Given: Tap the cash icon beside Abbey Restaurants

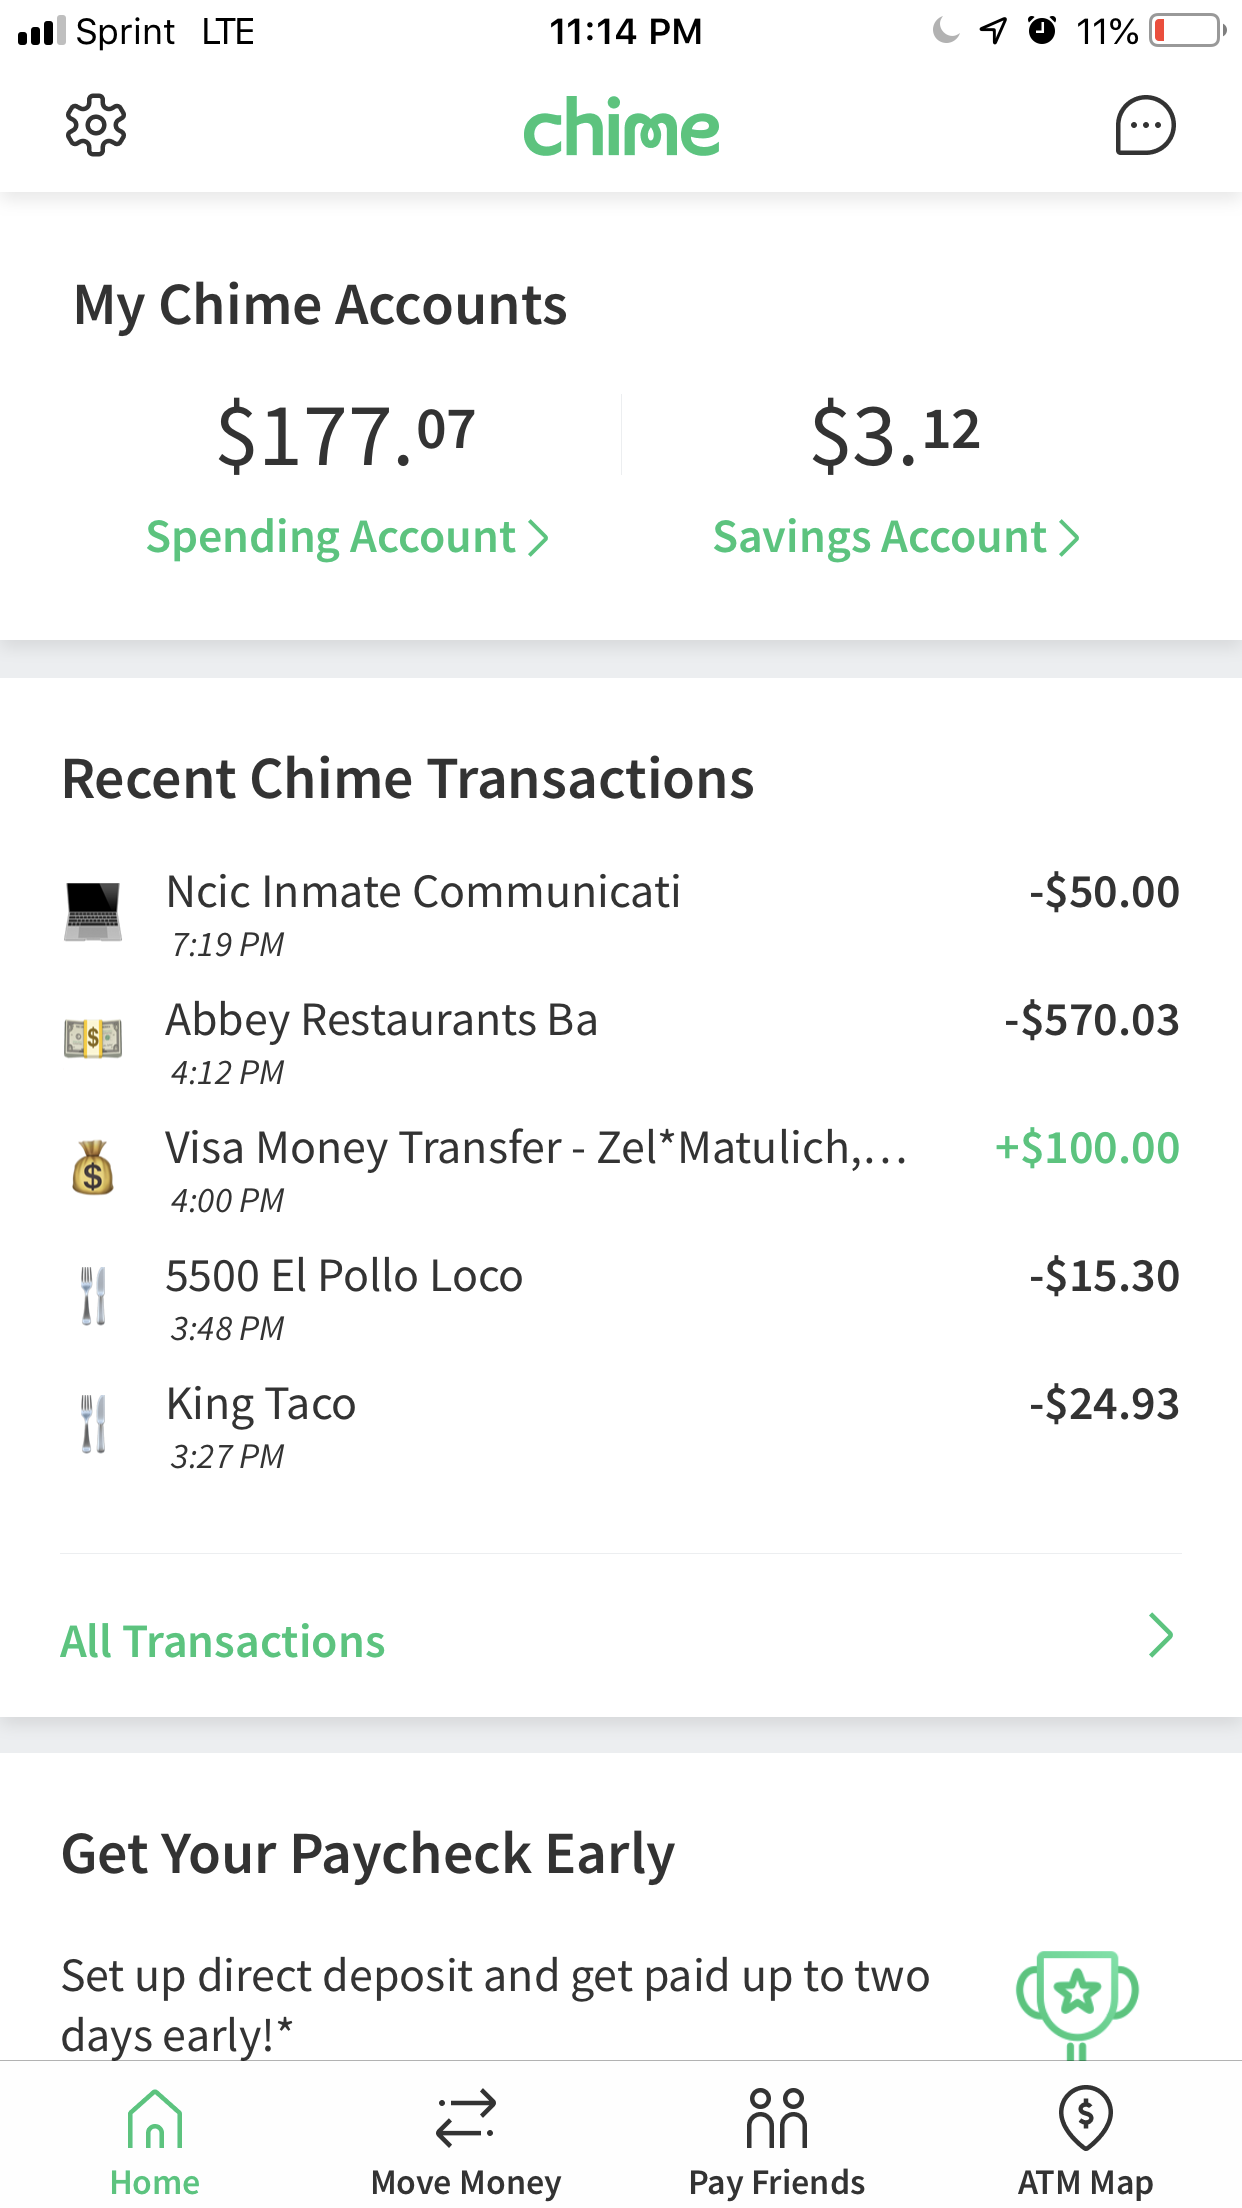Looking at the screenshot, I should pos(93,1038).
